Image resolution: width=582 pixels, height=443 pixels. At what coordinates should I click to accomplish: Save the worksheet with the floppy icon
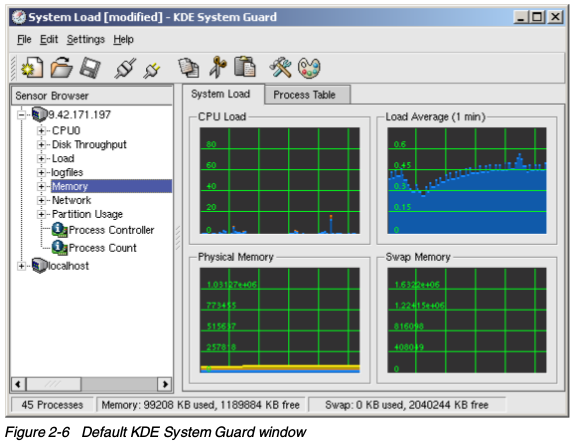click(90, 68)
